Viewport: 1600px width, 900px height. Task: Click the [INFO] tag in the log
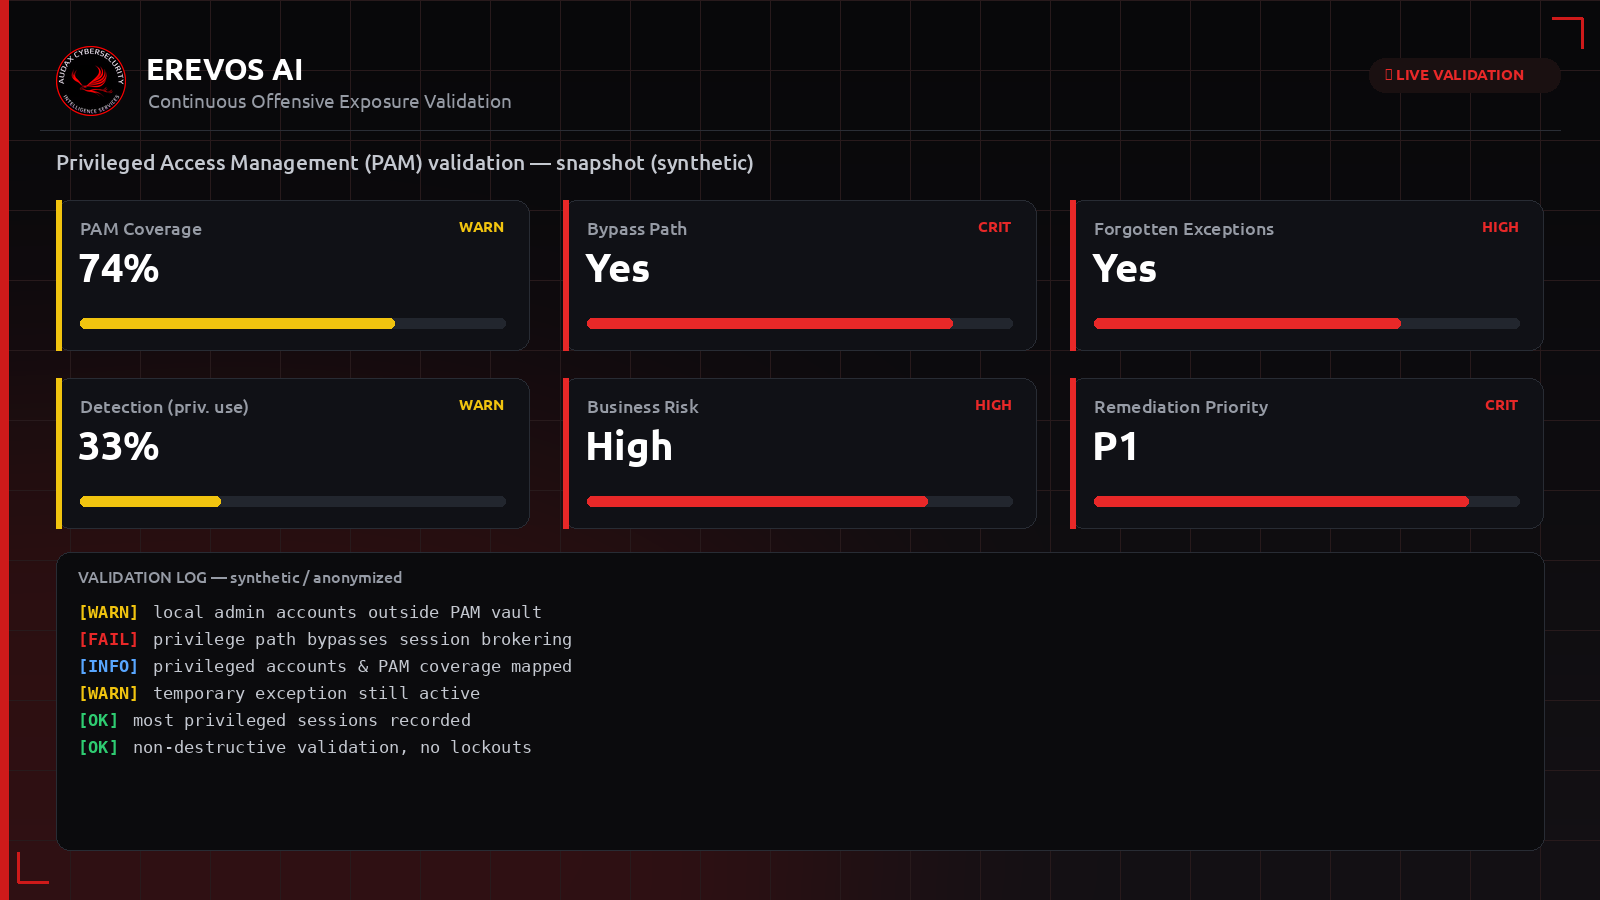click(x=108, y=666)
